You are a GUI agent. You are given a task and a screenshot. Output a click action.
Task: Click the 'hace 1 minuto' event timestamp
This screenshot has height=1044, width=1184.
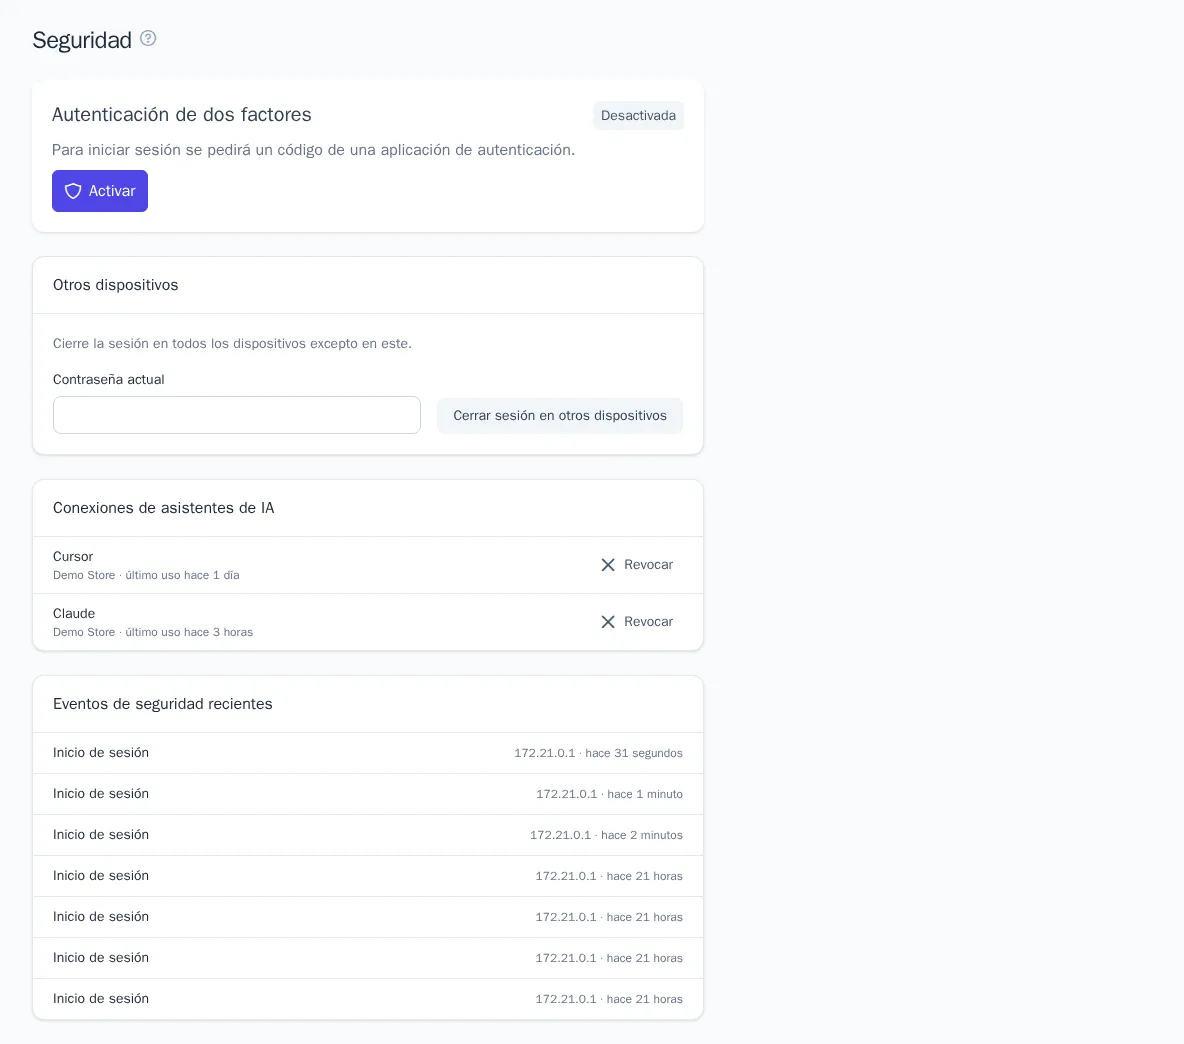click(645, 794)
